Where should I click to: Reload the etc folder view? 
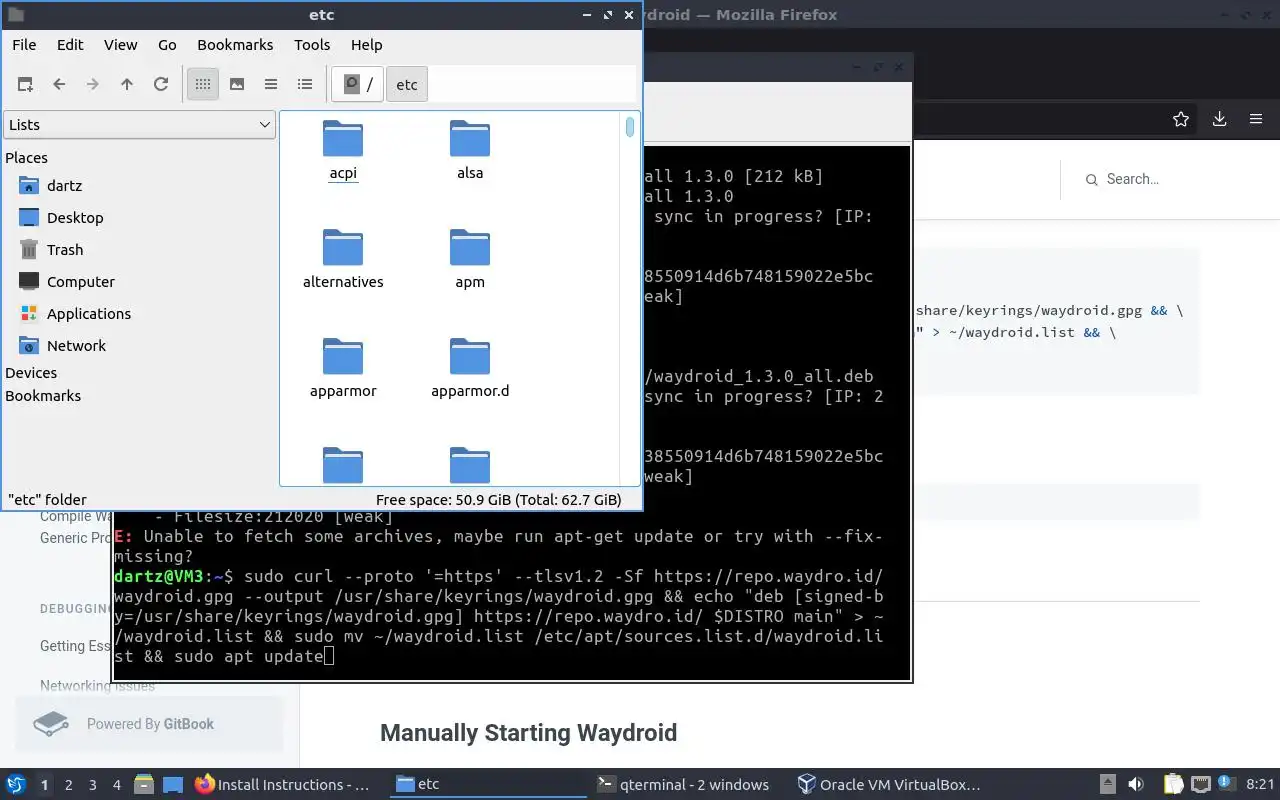(x=161, y=85)
